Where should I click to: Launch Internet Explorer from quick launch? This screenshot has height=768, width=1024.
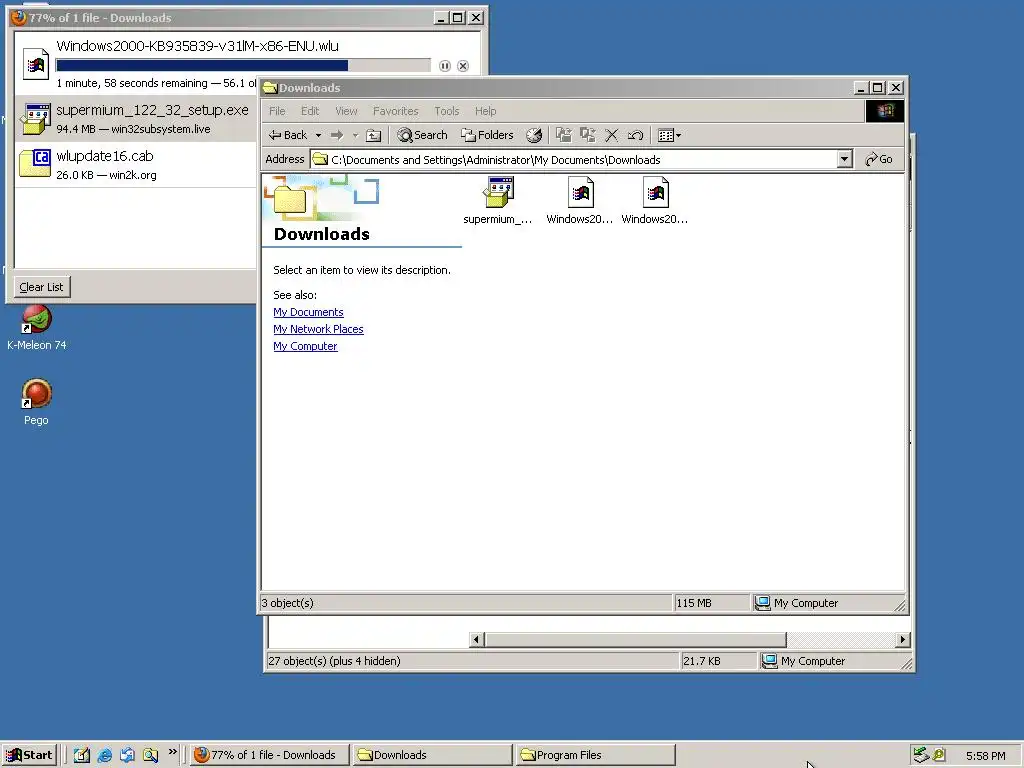pos(104,755)
